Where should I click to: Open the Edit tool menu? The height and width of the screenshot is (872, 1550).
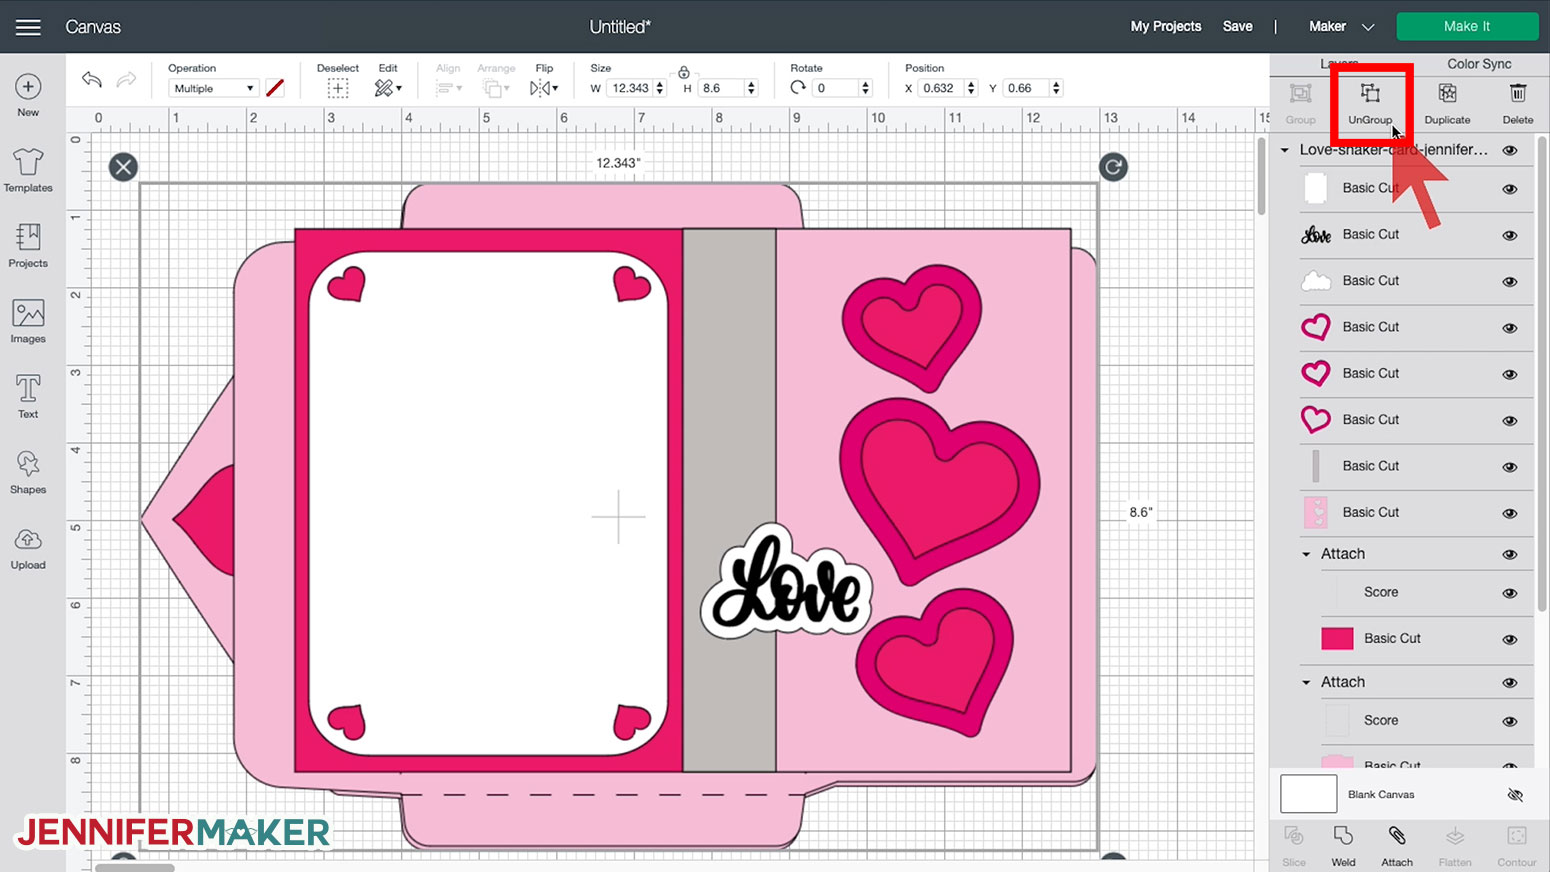tap(387, 88)
